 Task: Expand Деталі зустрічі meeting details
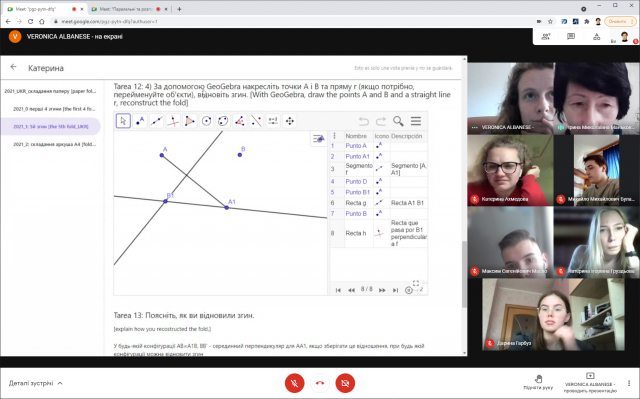pos(36,383)
